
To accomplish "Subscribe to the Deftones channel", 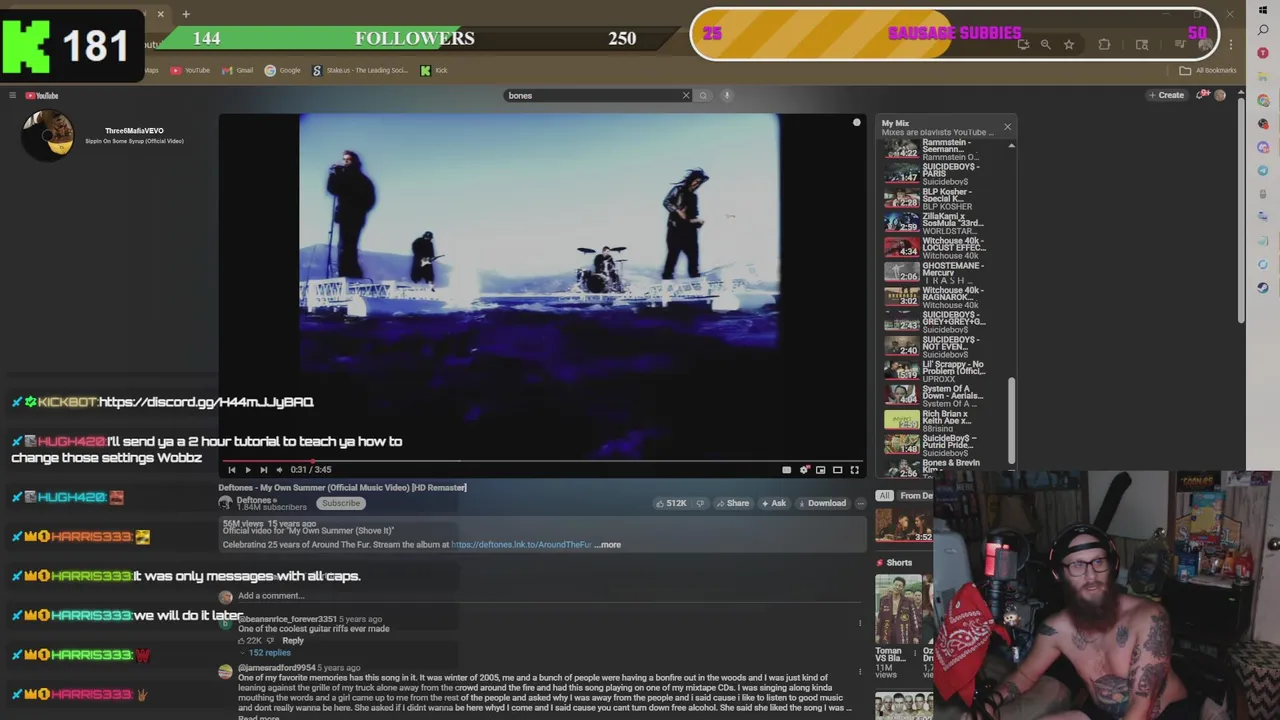I will pyautogui.click(x=340, y=503).
